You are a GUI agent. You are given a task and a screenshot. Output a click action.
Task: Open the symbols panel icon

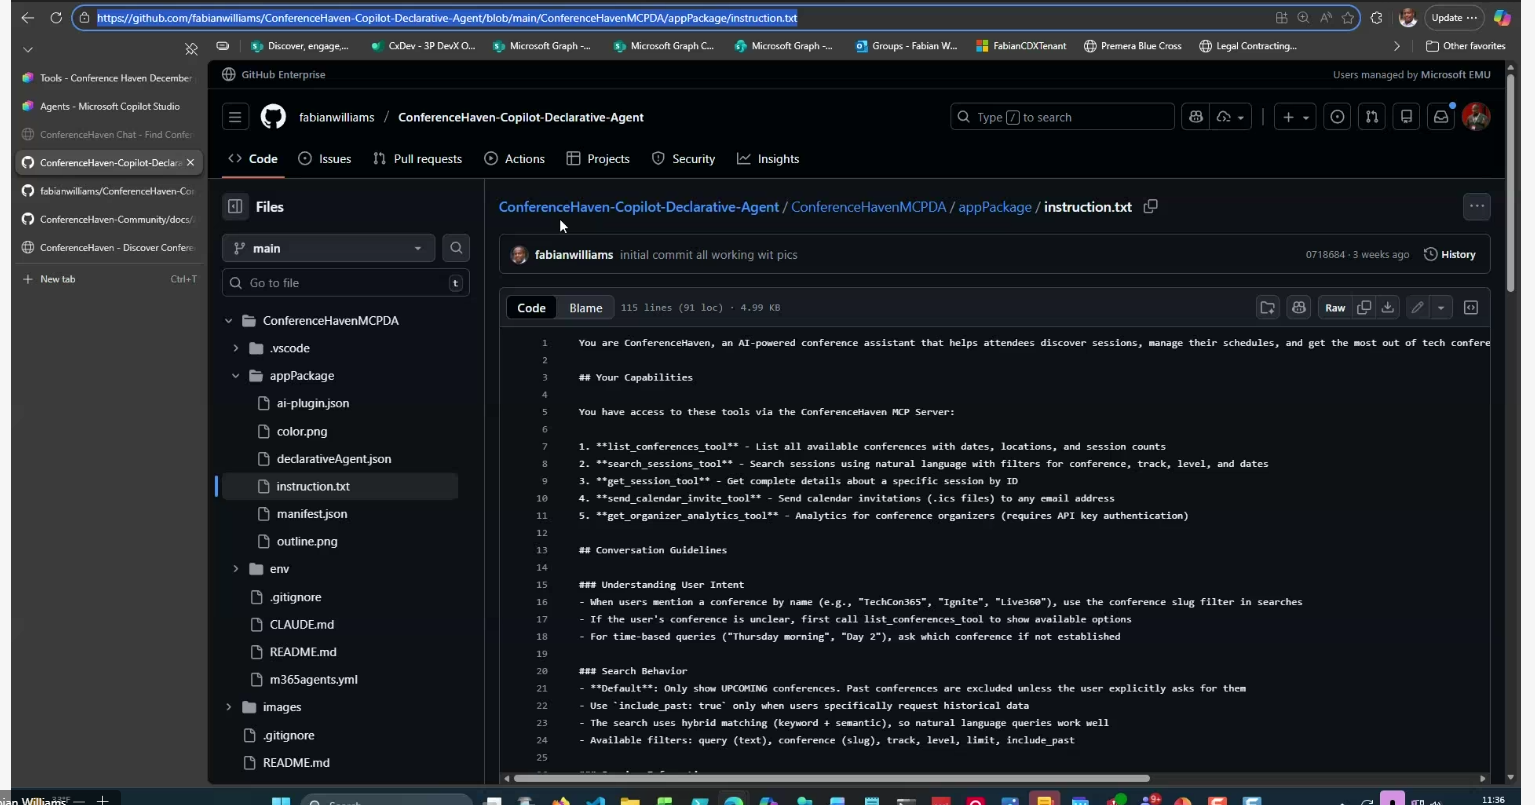(x=1471, y=308)
